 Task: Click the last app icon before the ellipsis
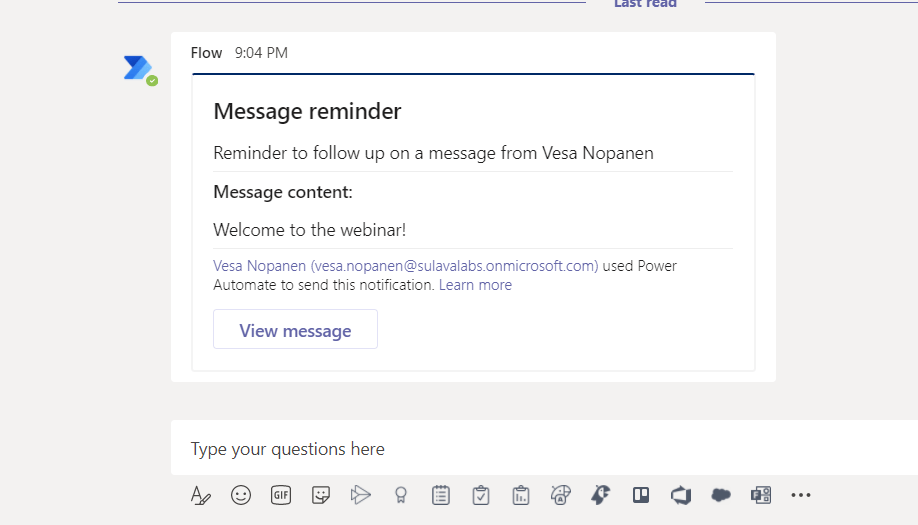761,495
